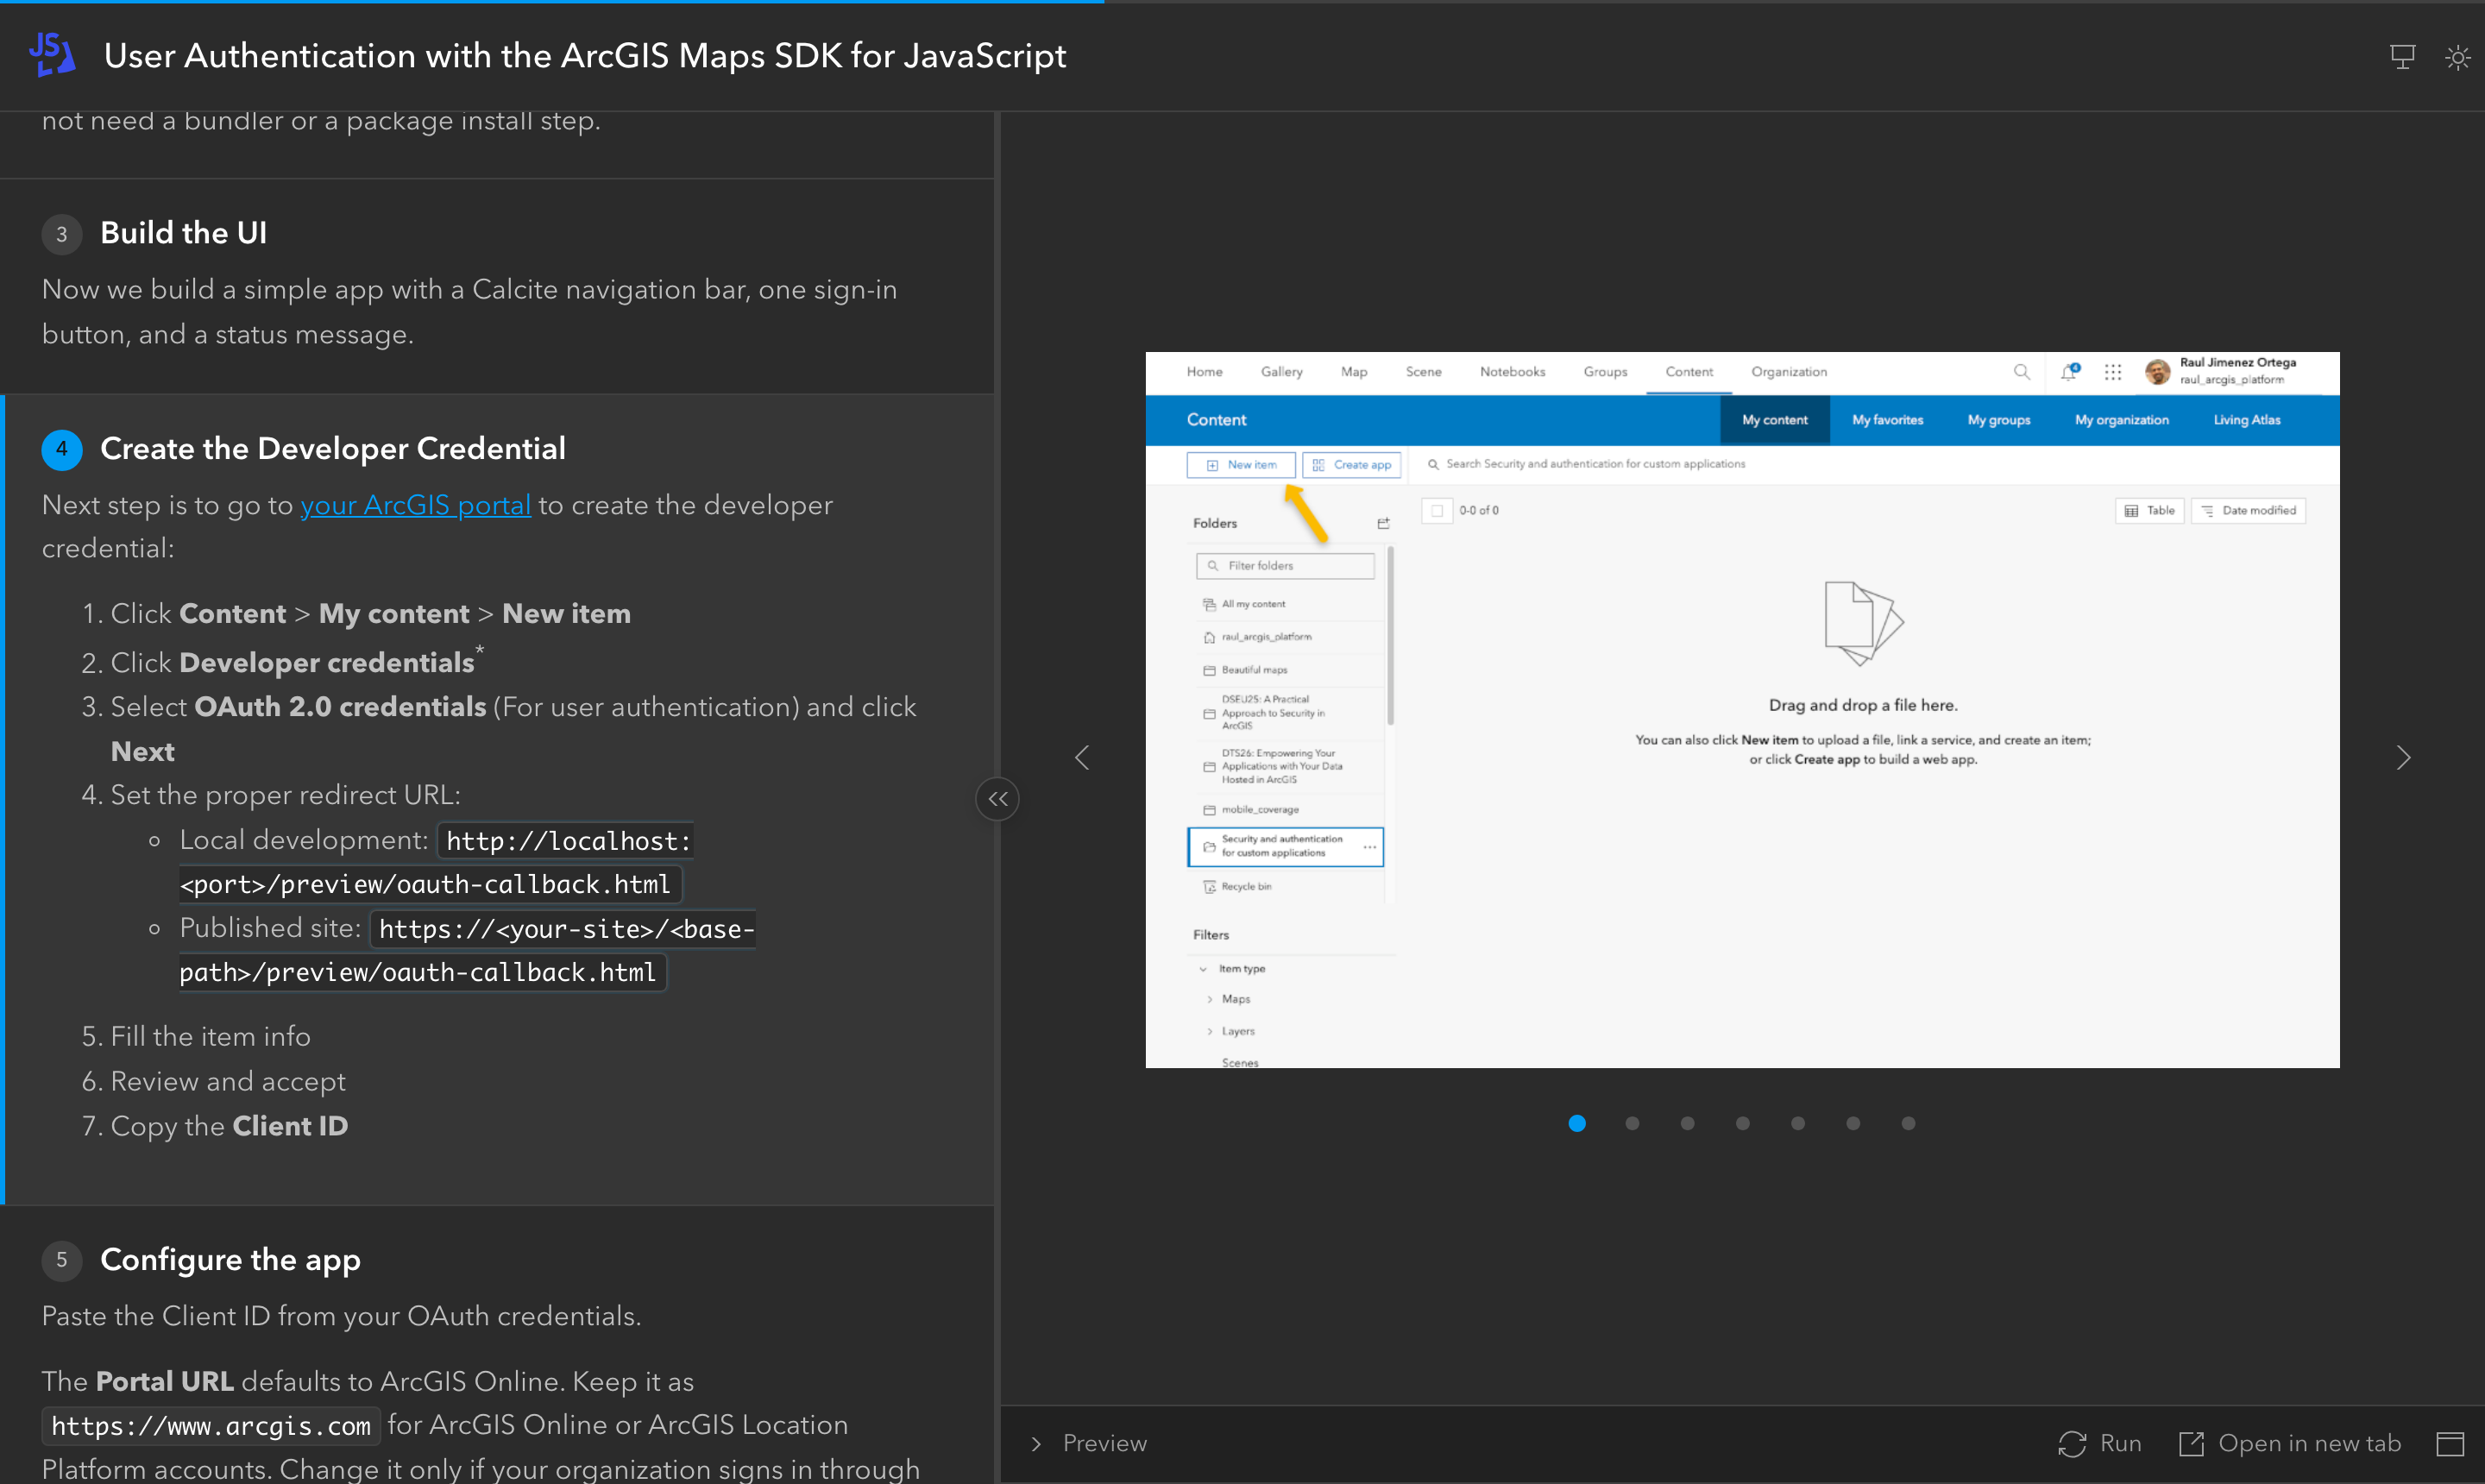Jump to step 5 Configure the app
The height and width of the screenshot is (1484, 2485).
(x=230, y=1260)
